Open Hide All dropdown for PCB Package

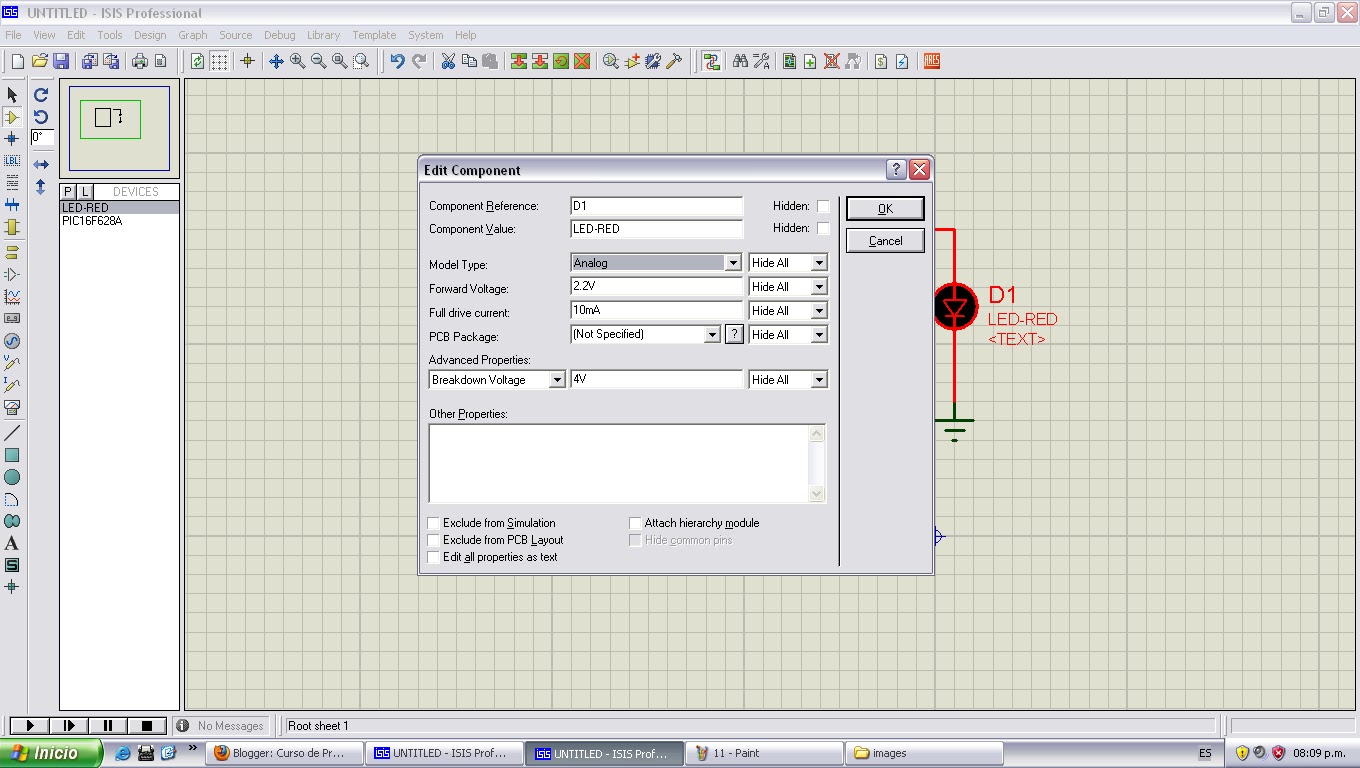[819, 335]
